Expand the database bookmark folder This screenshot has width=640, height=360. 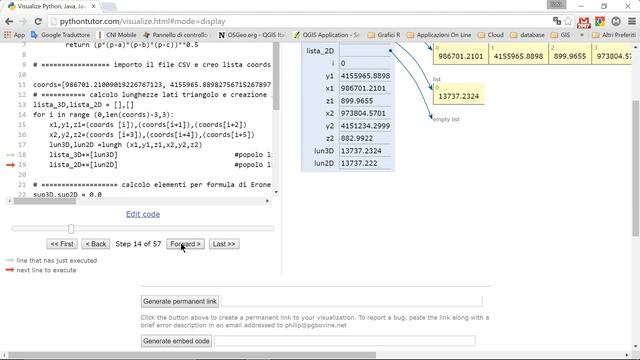click(x=527, y=35)
